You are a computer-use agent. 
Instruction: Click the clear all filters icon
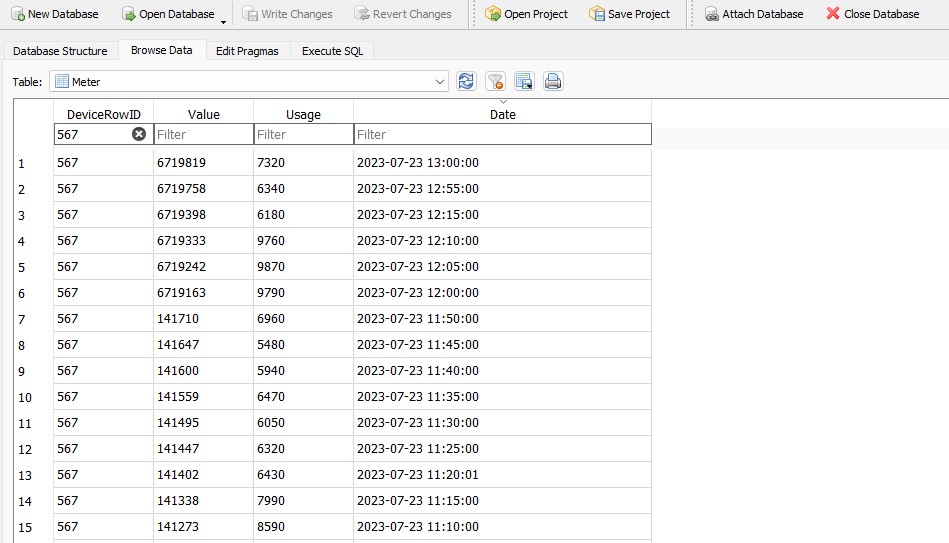[495, 81]
